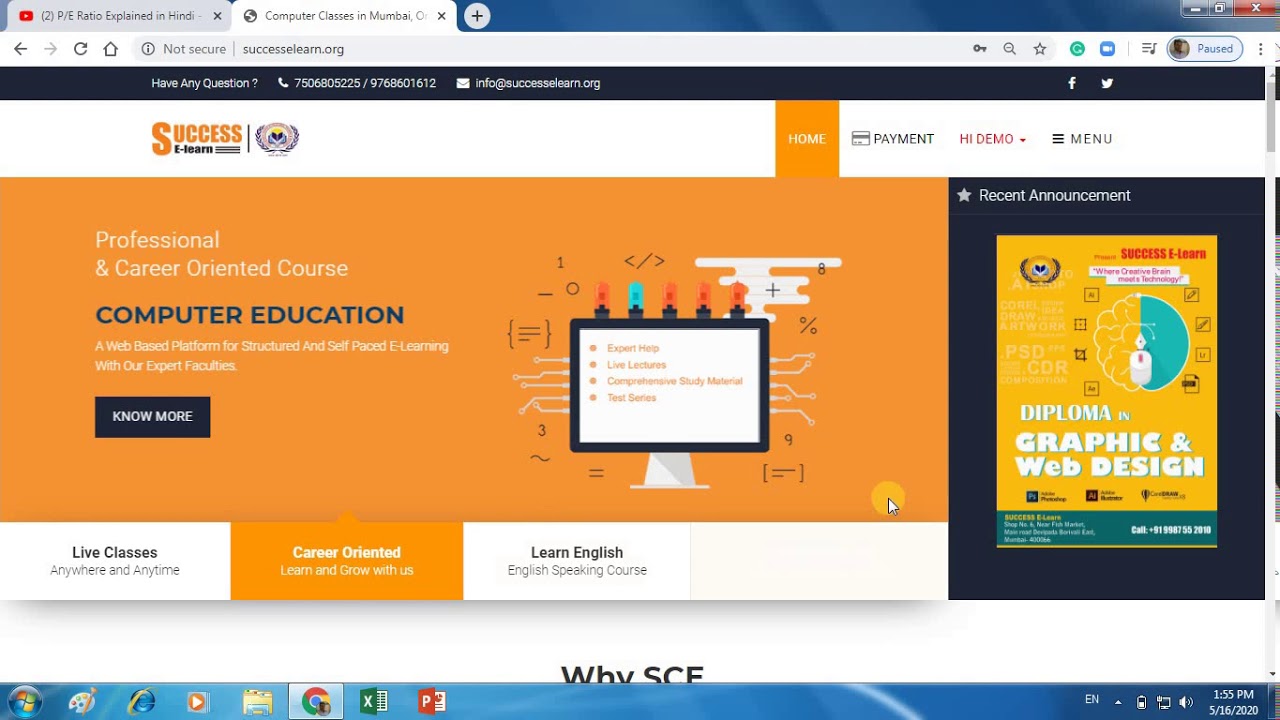Close the P/E Ratio Explained YouTube tab
1280x720 pixels.
(217, 16)
